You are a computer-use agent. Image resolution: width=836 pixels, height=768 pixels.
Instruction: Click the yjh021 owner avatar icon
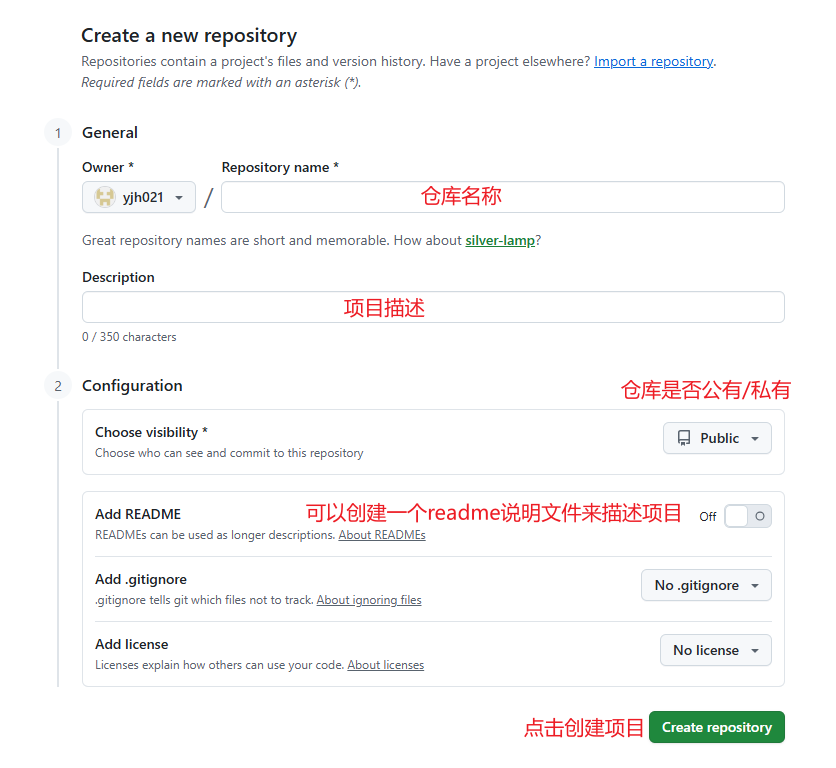point(105,197)
